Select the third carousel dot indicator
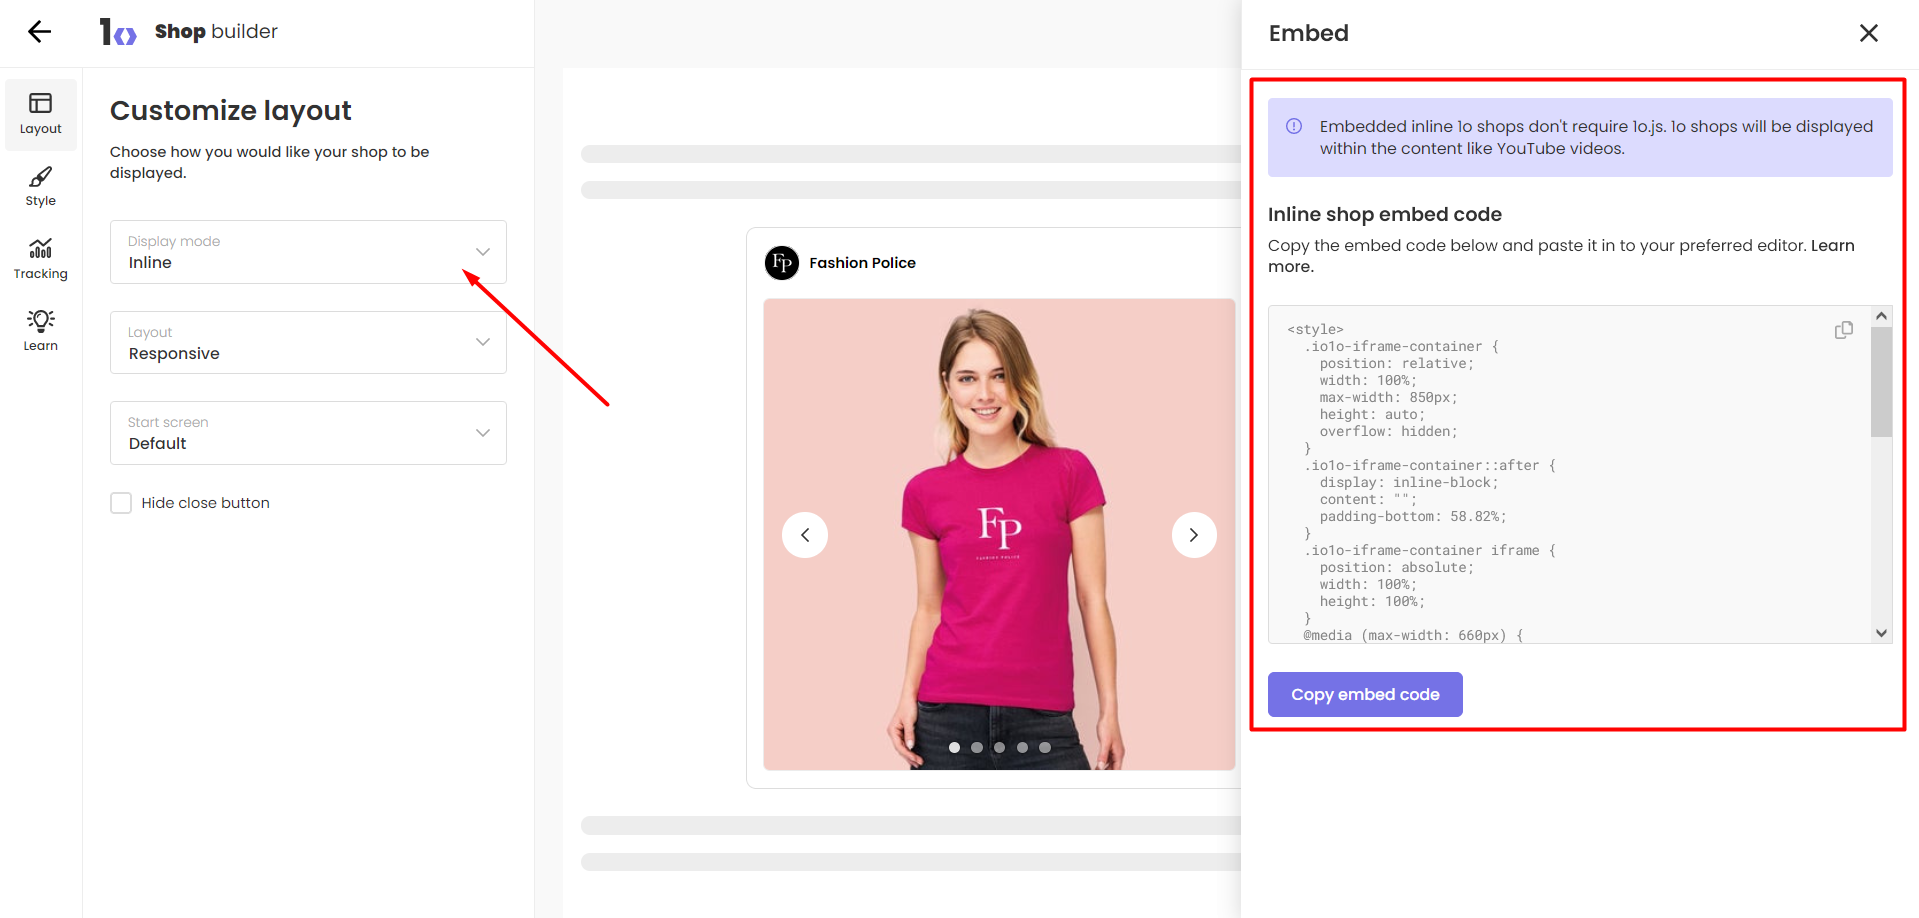 click(x=999, y=747)
